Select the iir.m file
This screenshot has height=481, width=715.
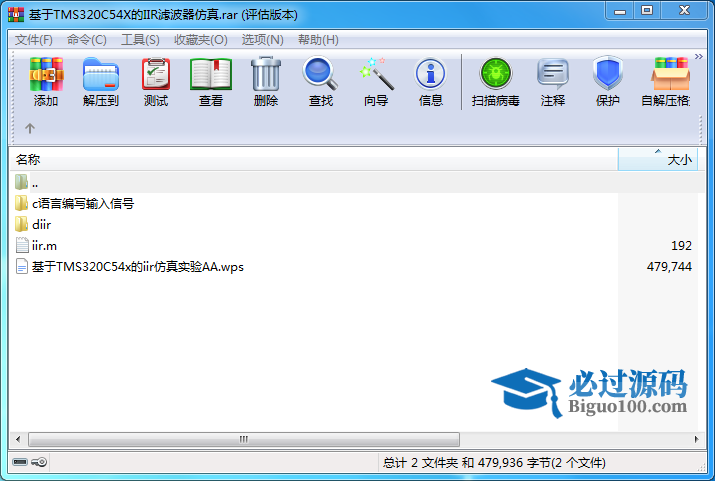[36, 245]
